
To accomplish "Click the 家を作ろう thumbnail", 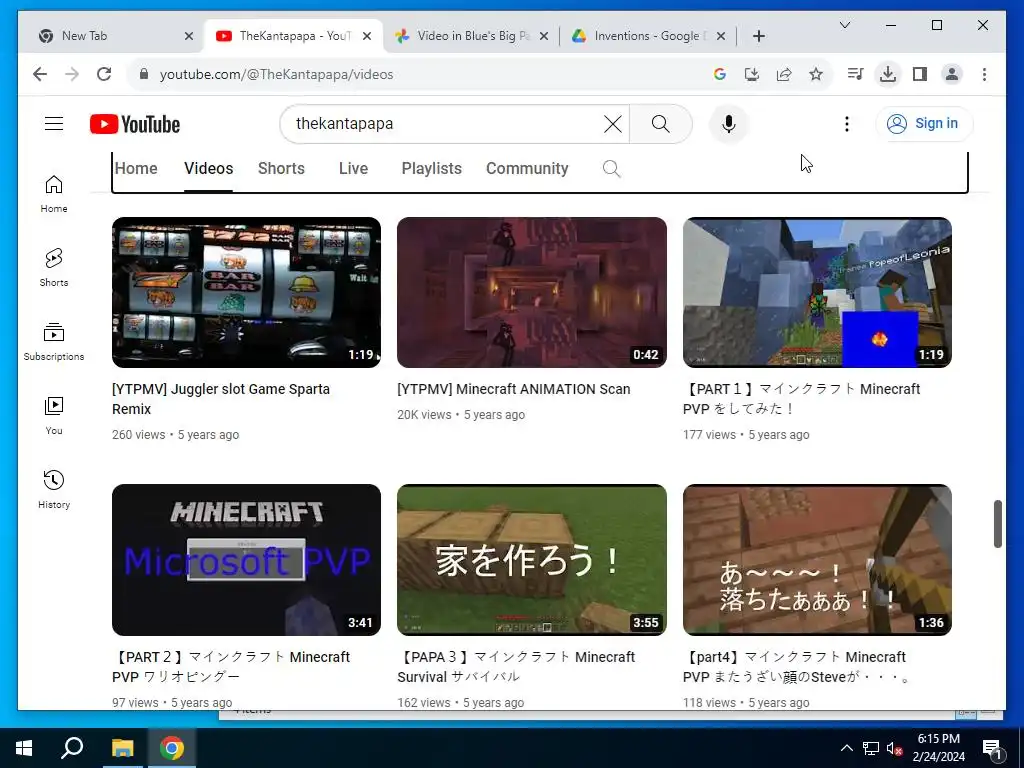I will click(532, 560).
